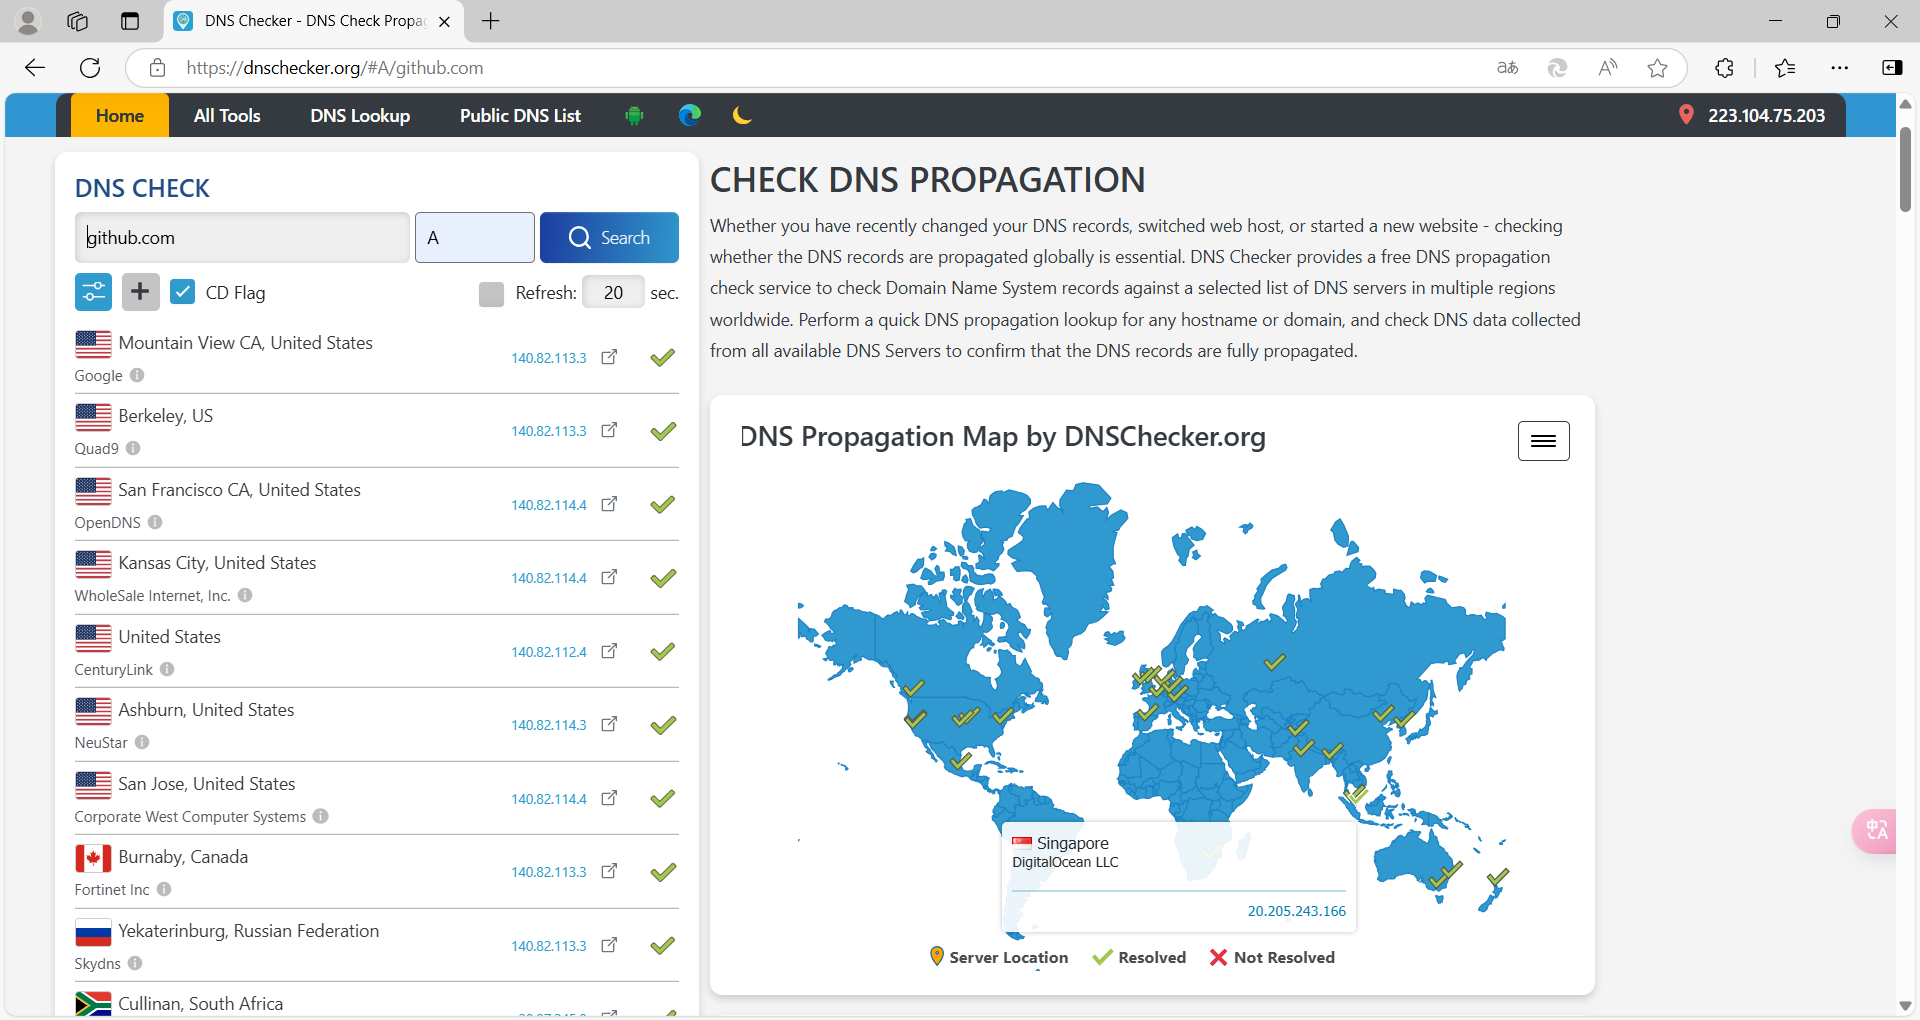Open external link for Mountain View result
Screen dimensions: 1920x1020
pos(609,357)
